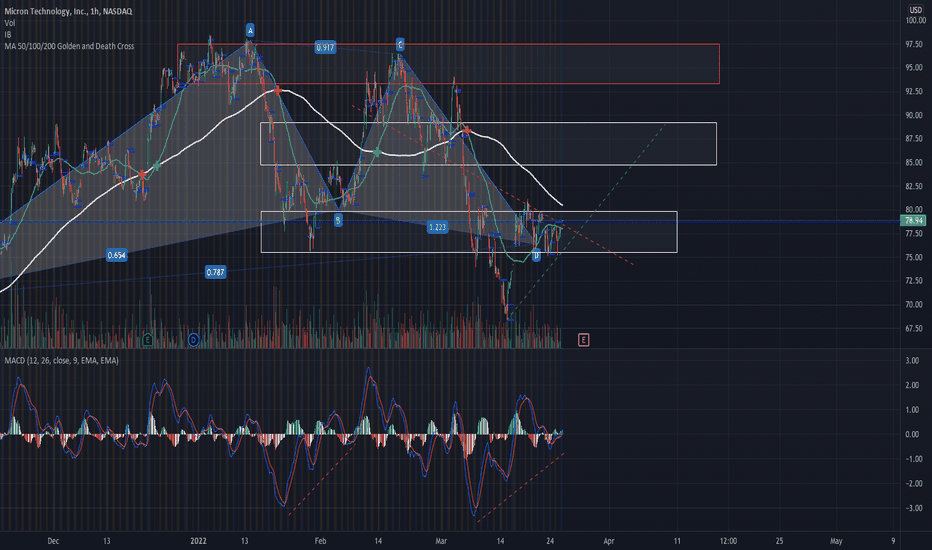Click the May date label
Image resolution: width=932 pixels, height=550 pixels.
[x=836, y=540]
